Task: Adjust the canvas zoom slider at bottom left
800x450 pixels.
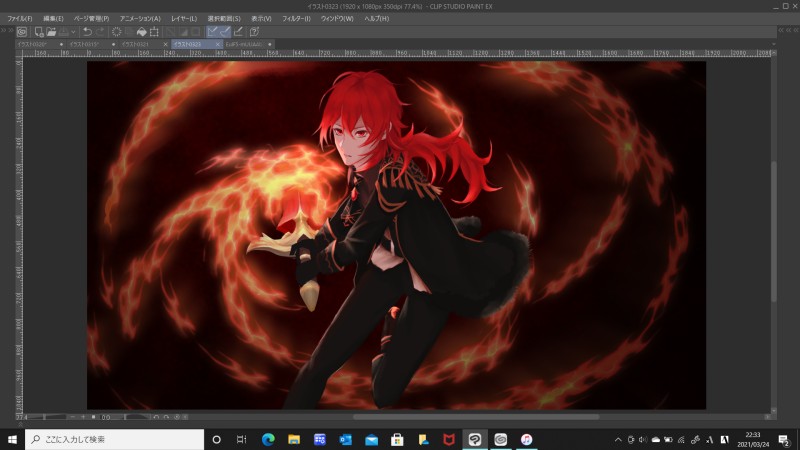Action: pyautogui.click(x=47, y=417)
